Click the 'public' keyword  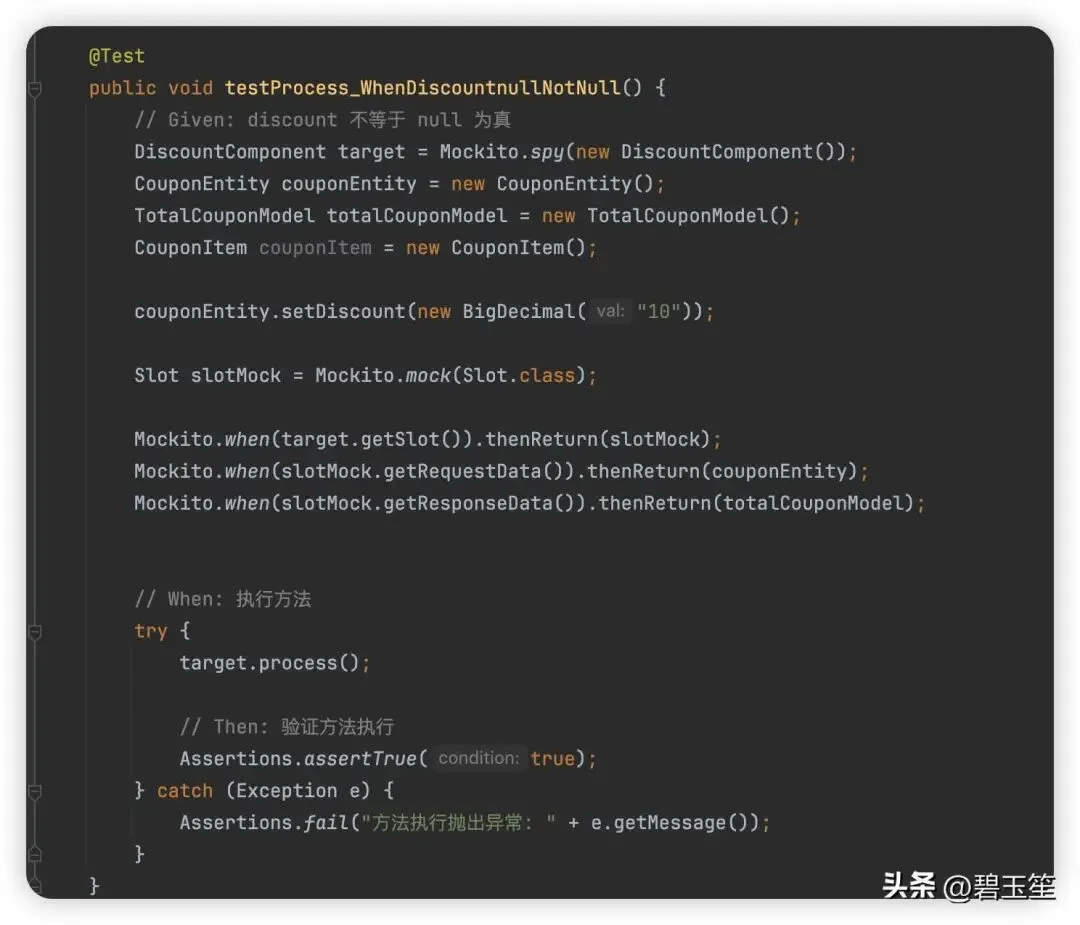click(x=122, y=87)
